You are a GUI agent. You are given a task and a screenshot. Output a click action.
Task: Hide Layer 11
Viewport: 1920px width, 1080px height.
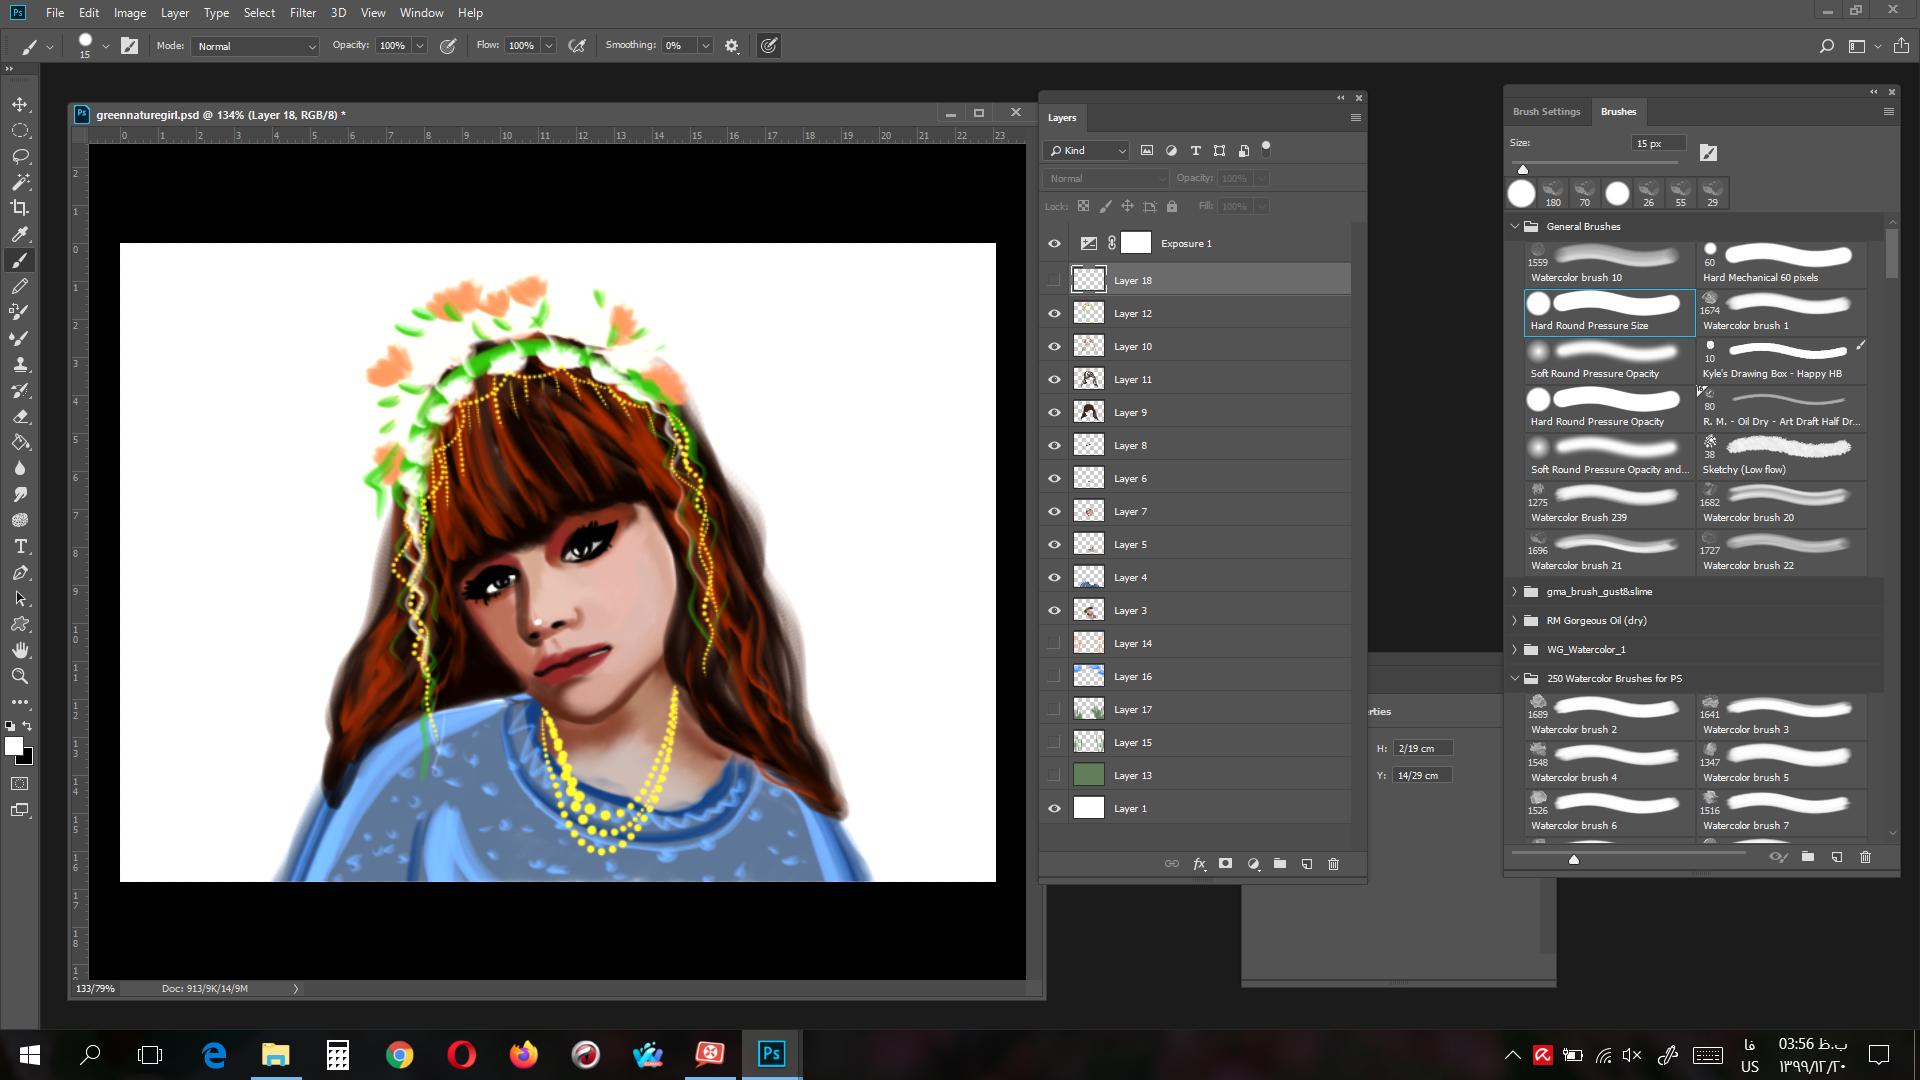pos(1054,380)
